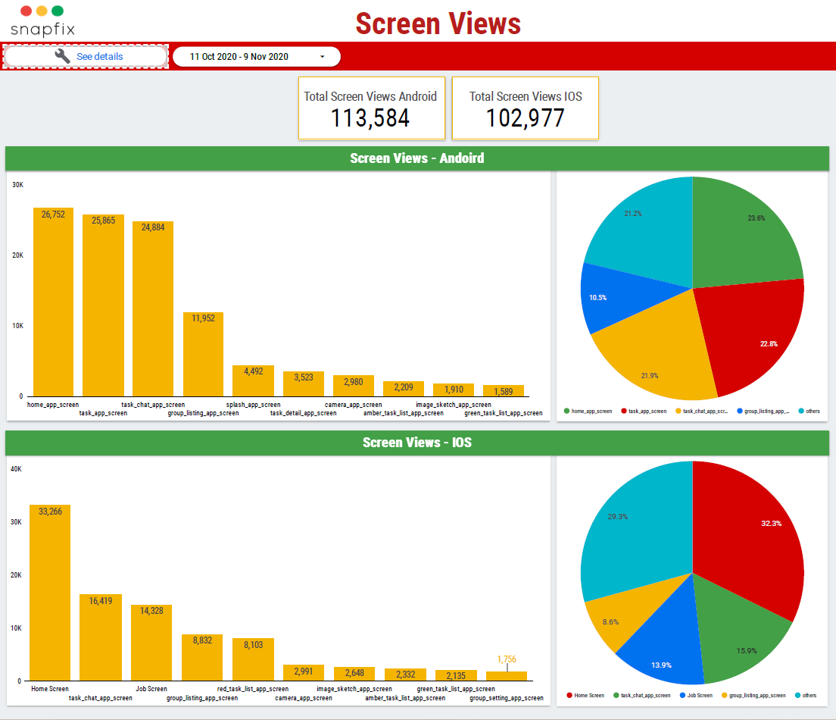The width and height of the screenshot is (836, 720).
Task: Click the wrench icon beside See details
Action: (x=62, y=56)
